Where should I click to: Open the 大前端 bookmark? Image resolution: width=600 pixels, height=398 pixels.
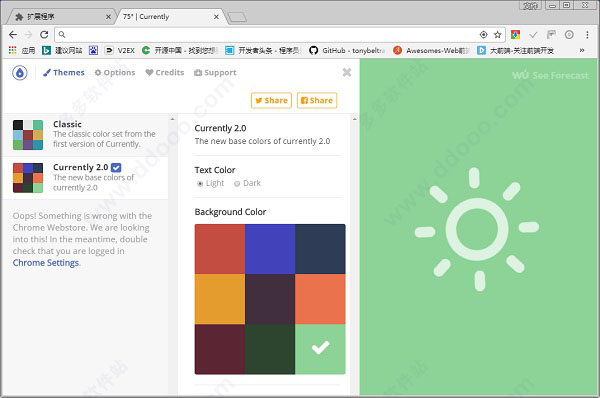pyautogui.click(x=515, y=50)
